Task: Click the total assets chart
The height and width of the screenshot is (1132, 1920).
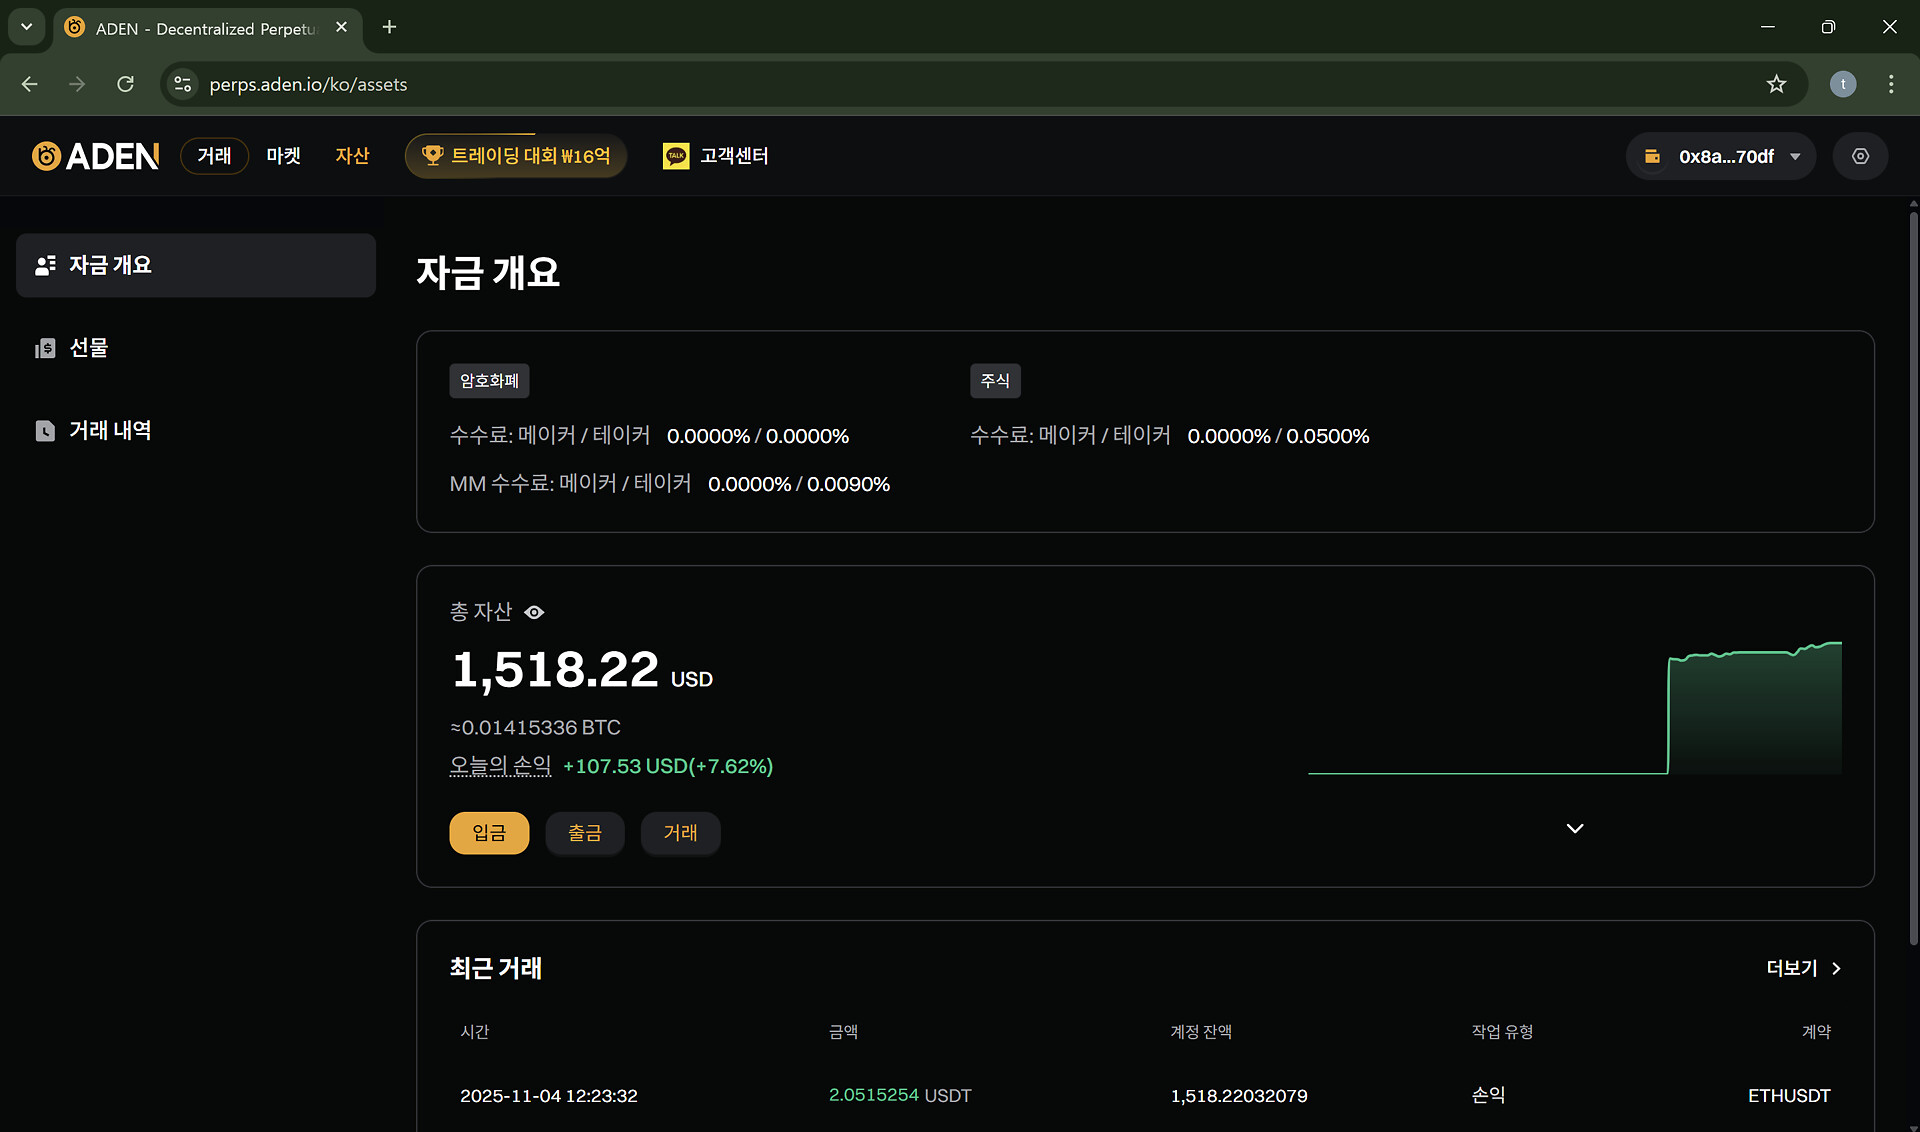Action: coord(1574,710)
